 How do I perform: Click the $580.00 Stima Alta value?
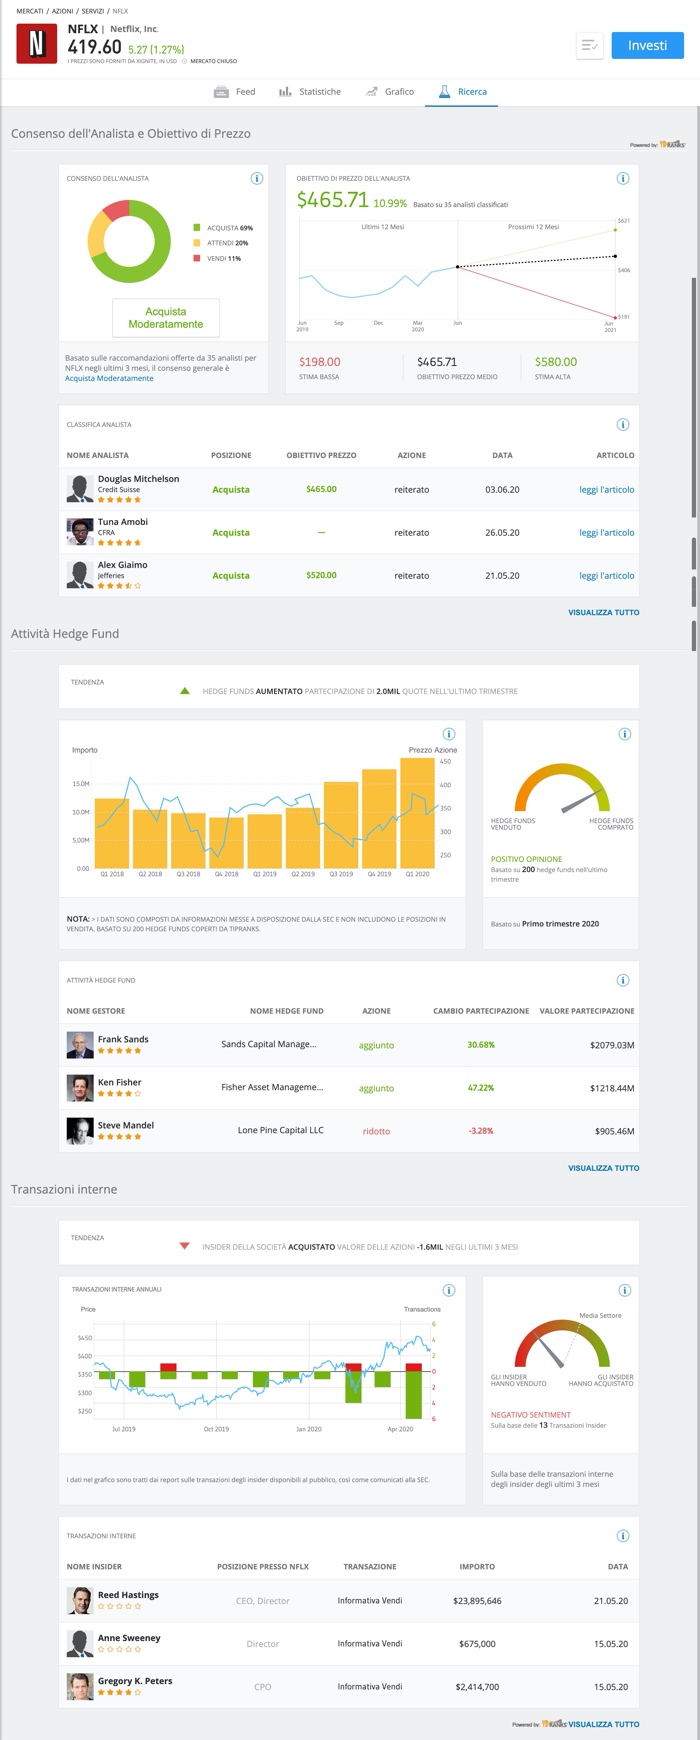coord(556,362)
